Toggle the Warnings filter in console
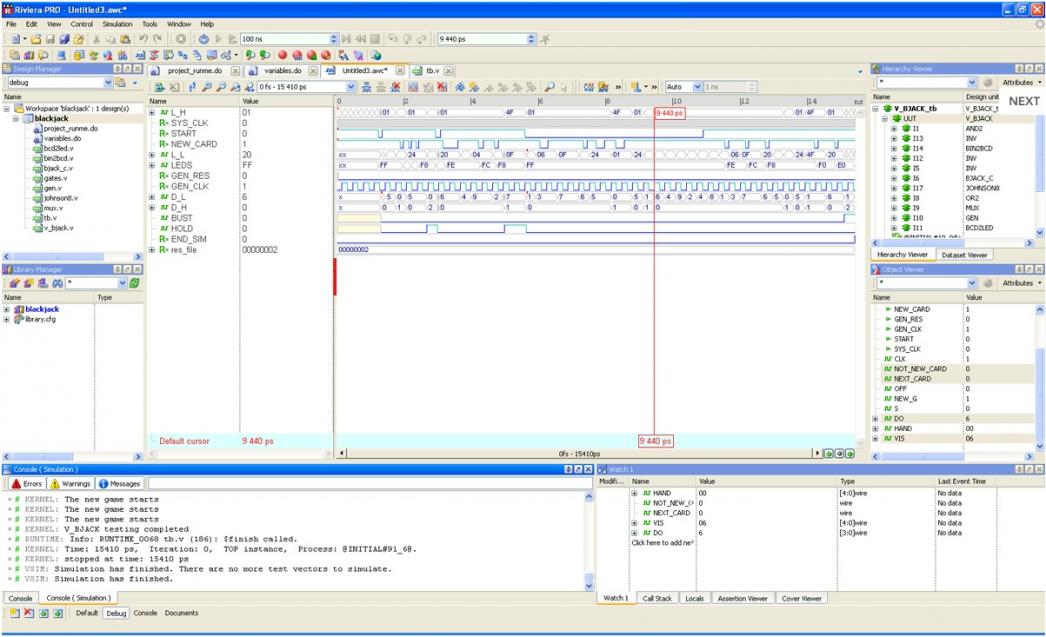Screen dimensions: 1046x637 [x=70, y=484]
